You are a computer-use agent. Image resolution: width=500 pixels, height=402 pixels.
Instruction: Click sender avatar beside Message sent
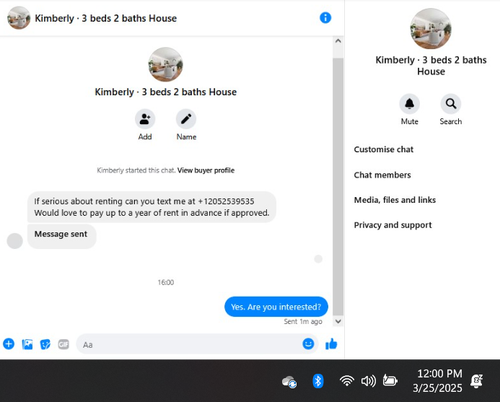tap(15, 241)
